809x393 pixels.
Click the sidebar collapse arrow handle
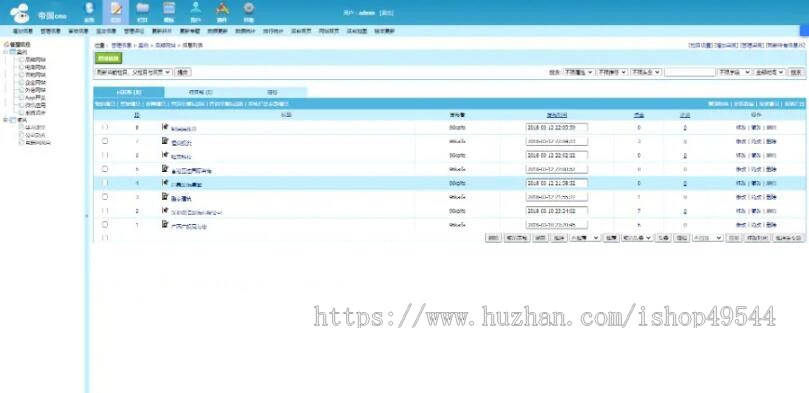[x=87, y=216]
